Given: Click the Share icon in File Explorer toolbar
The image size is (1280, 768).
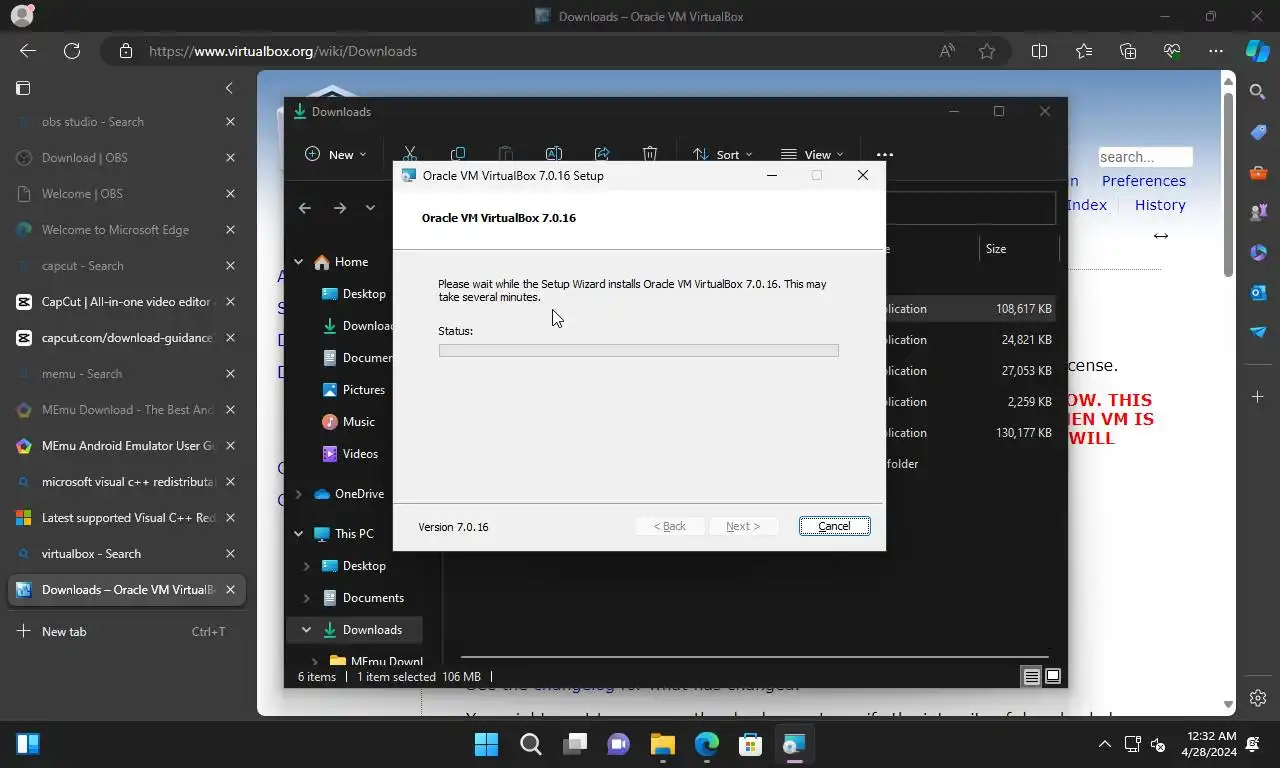Looking at the screenshot, I should [602, 154].
